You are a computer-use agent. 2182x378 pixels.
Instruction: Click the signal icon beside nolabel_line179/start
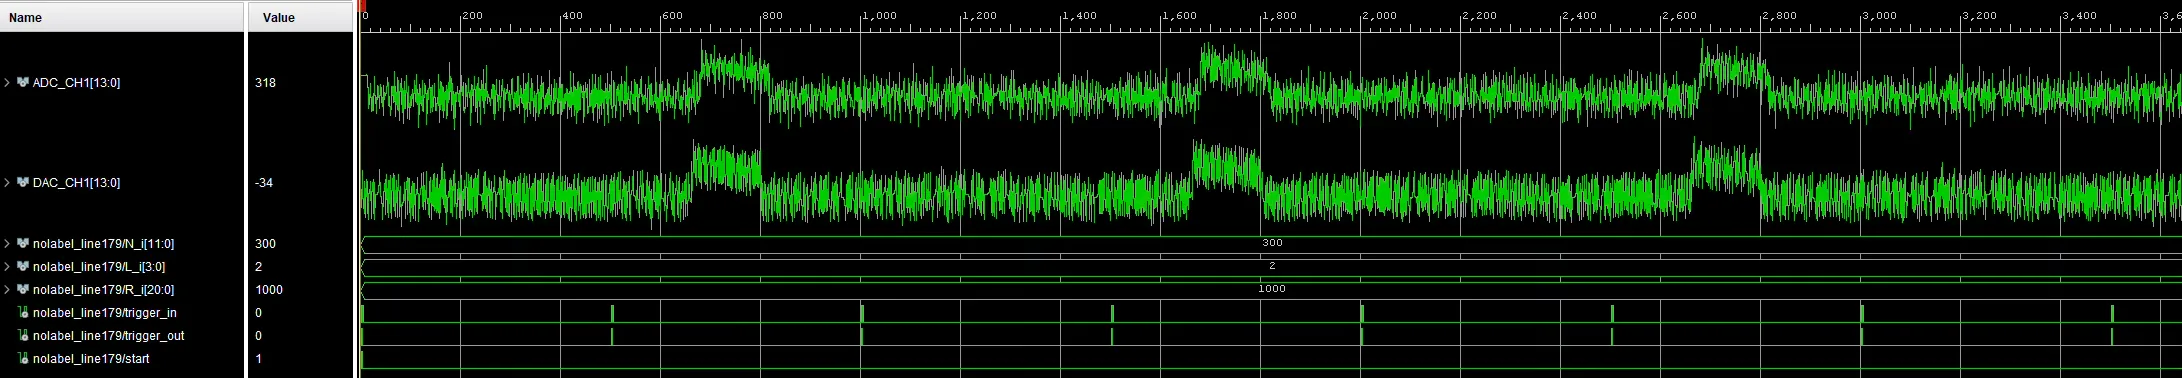click(23, 359)
